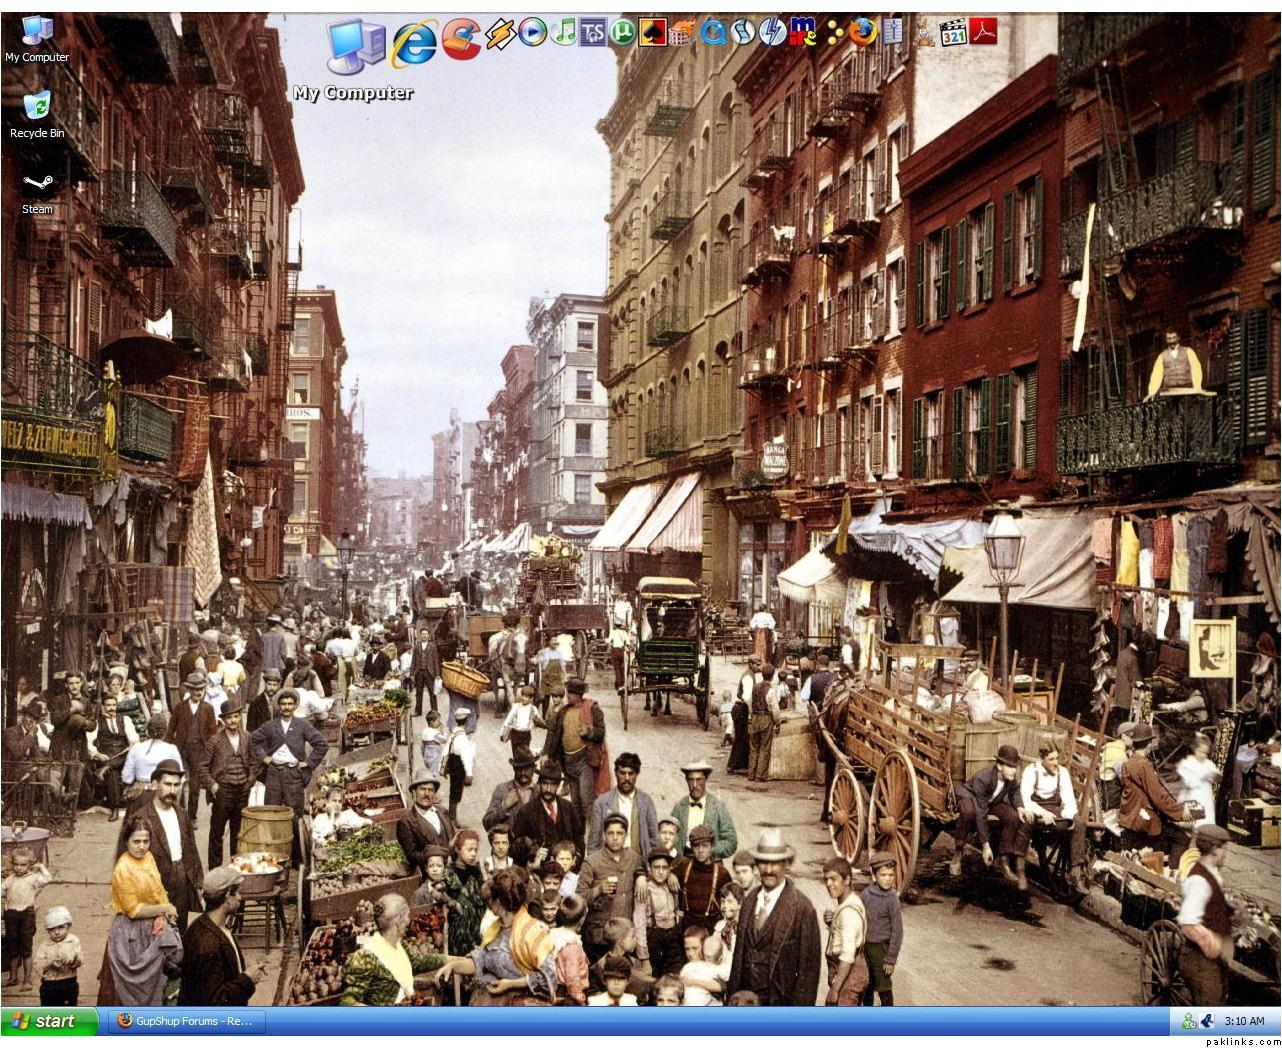
Task: Open the Recycle Bin desktop icon
Action: pos(37,112)
